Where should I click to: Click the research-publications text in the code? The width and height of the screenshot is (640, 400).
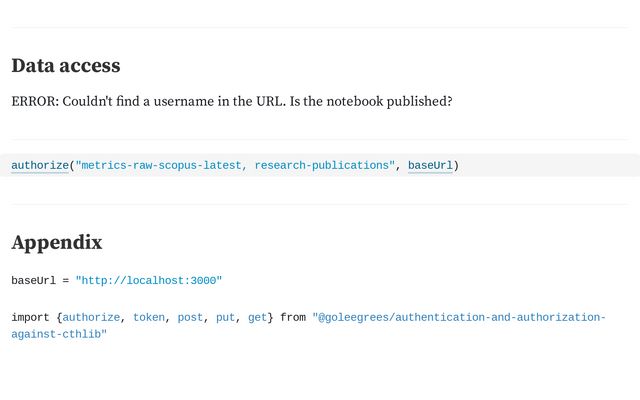(x=322, y=165)
